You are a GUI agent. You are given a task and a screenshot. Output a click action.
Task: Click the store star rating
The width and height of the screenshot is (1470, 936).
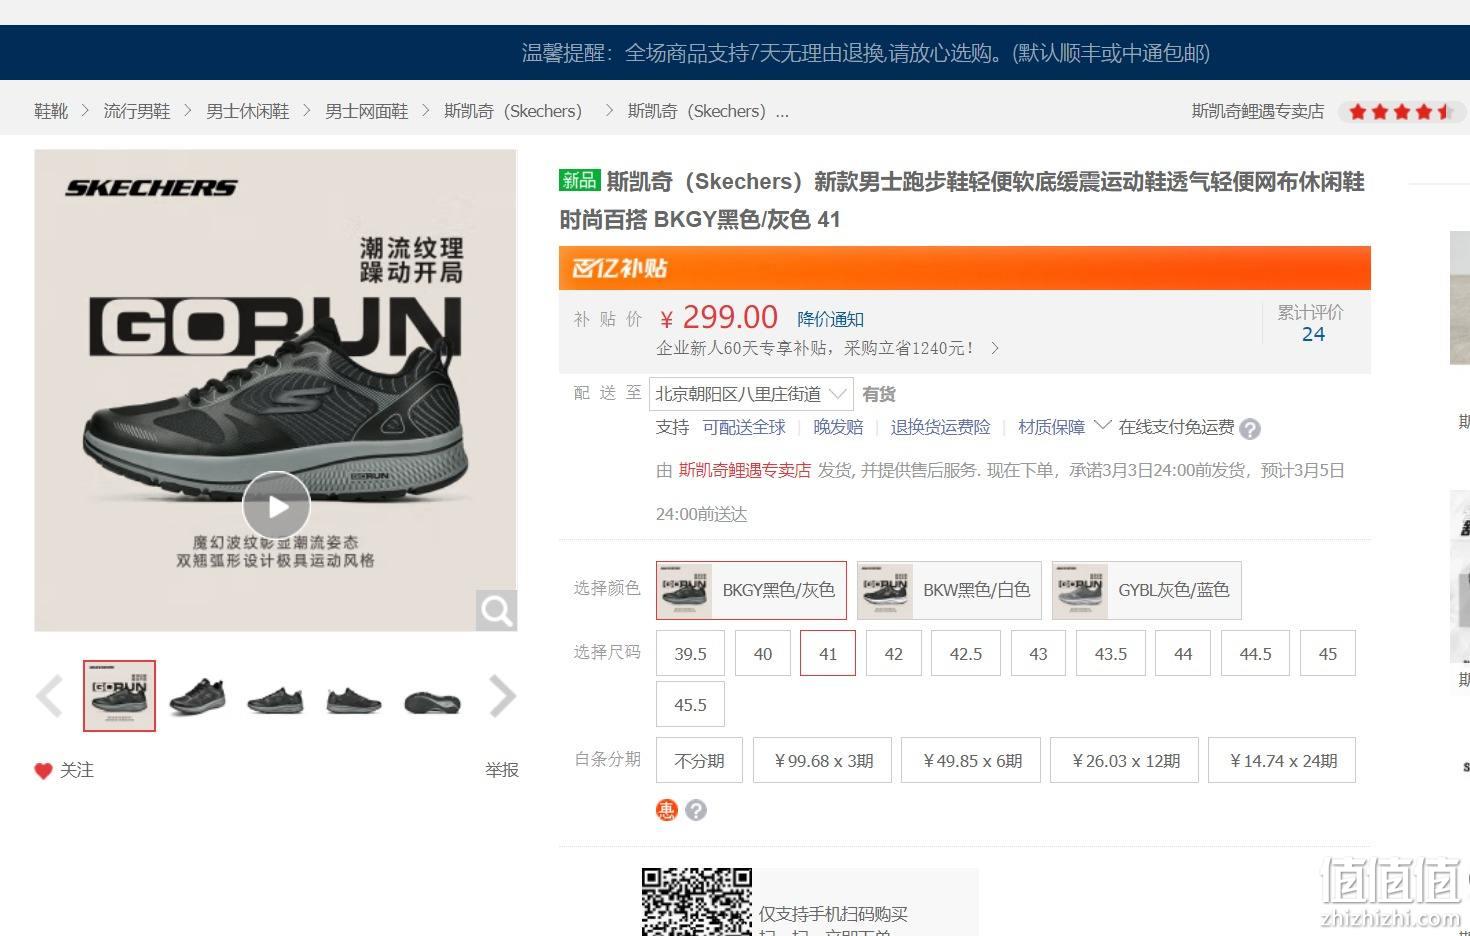click(1403, 111)
